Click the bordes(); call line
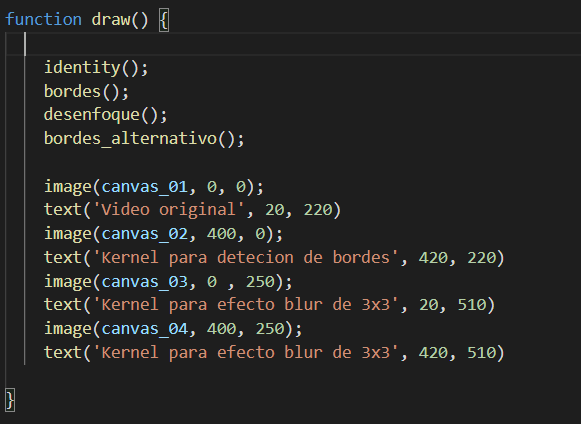Viewport: 581px width, 424px height. (86, 92)
